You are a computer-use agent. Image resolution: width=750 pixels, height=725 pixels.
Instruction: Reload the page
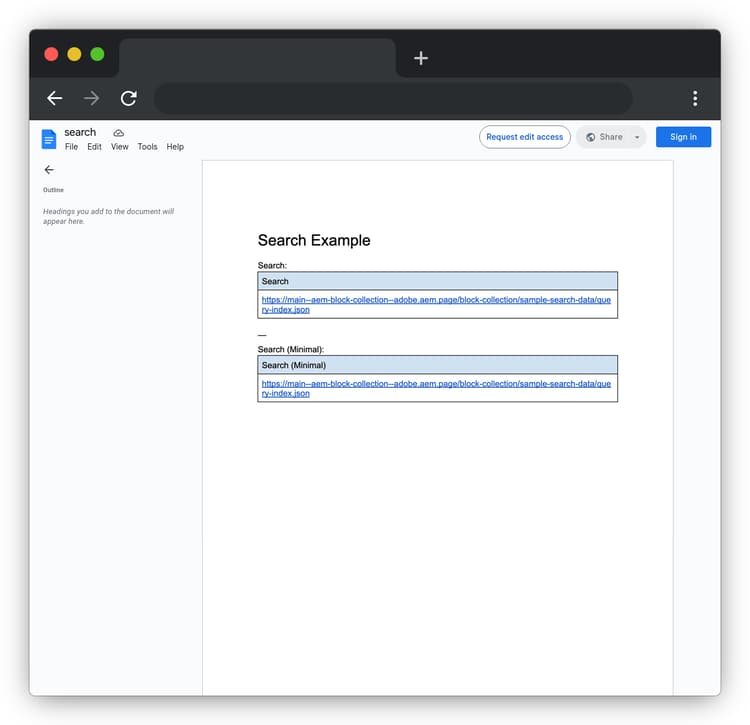[128, 98]
